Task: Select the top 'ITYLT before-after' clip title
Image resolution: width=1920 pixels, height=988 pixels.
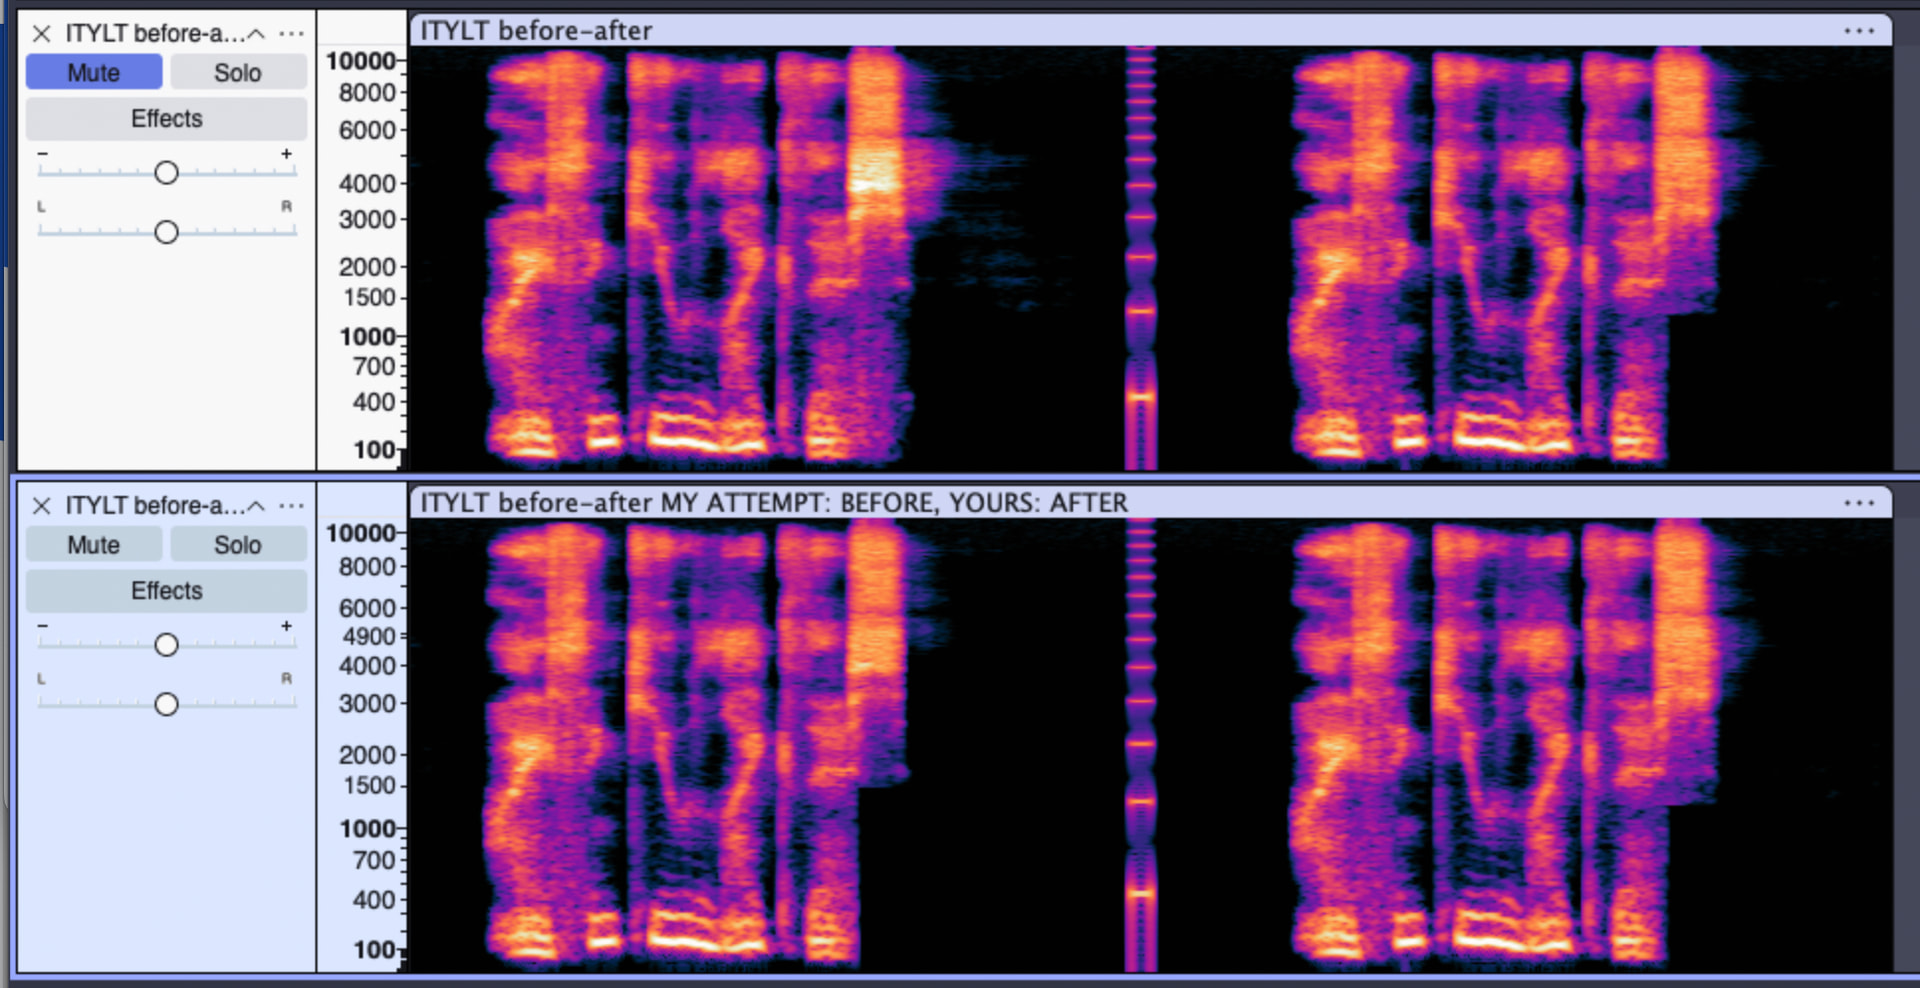Action: 536,31
